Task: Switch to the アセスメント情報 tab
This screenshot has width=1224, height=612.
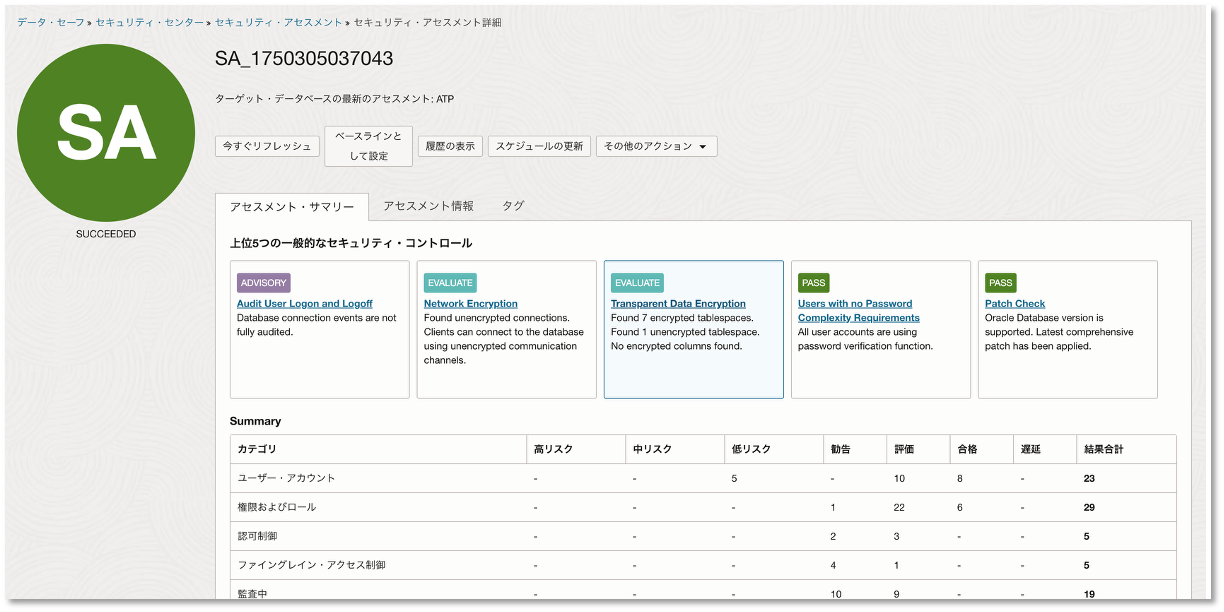Action: [x=428, y=206]
